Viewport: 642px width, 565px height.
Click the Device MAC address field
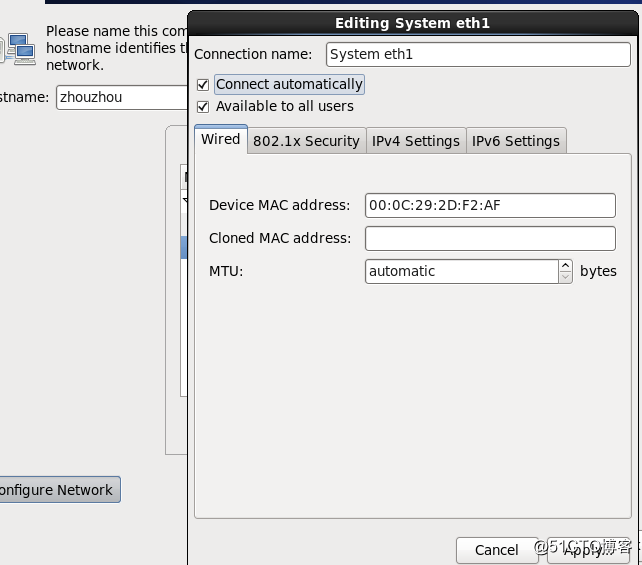pyautogui.click(x=490, y=205)
